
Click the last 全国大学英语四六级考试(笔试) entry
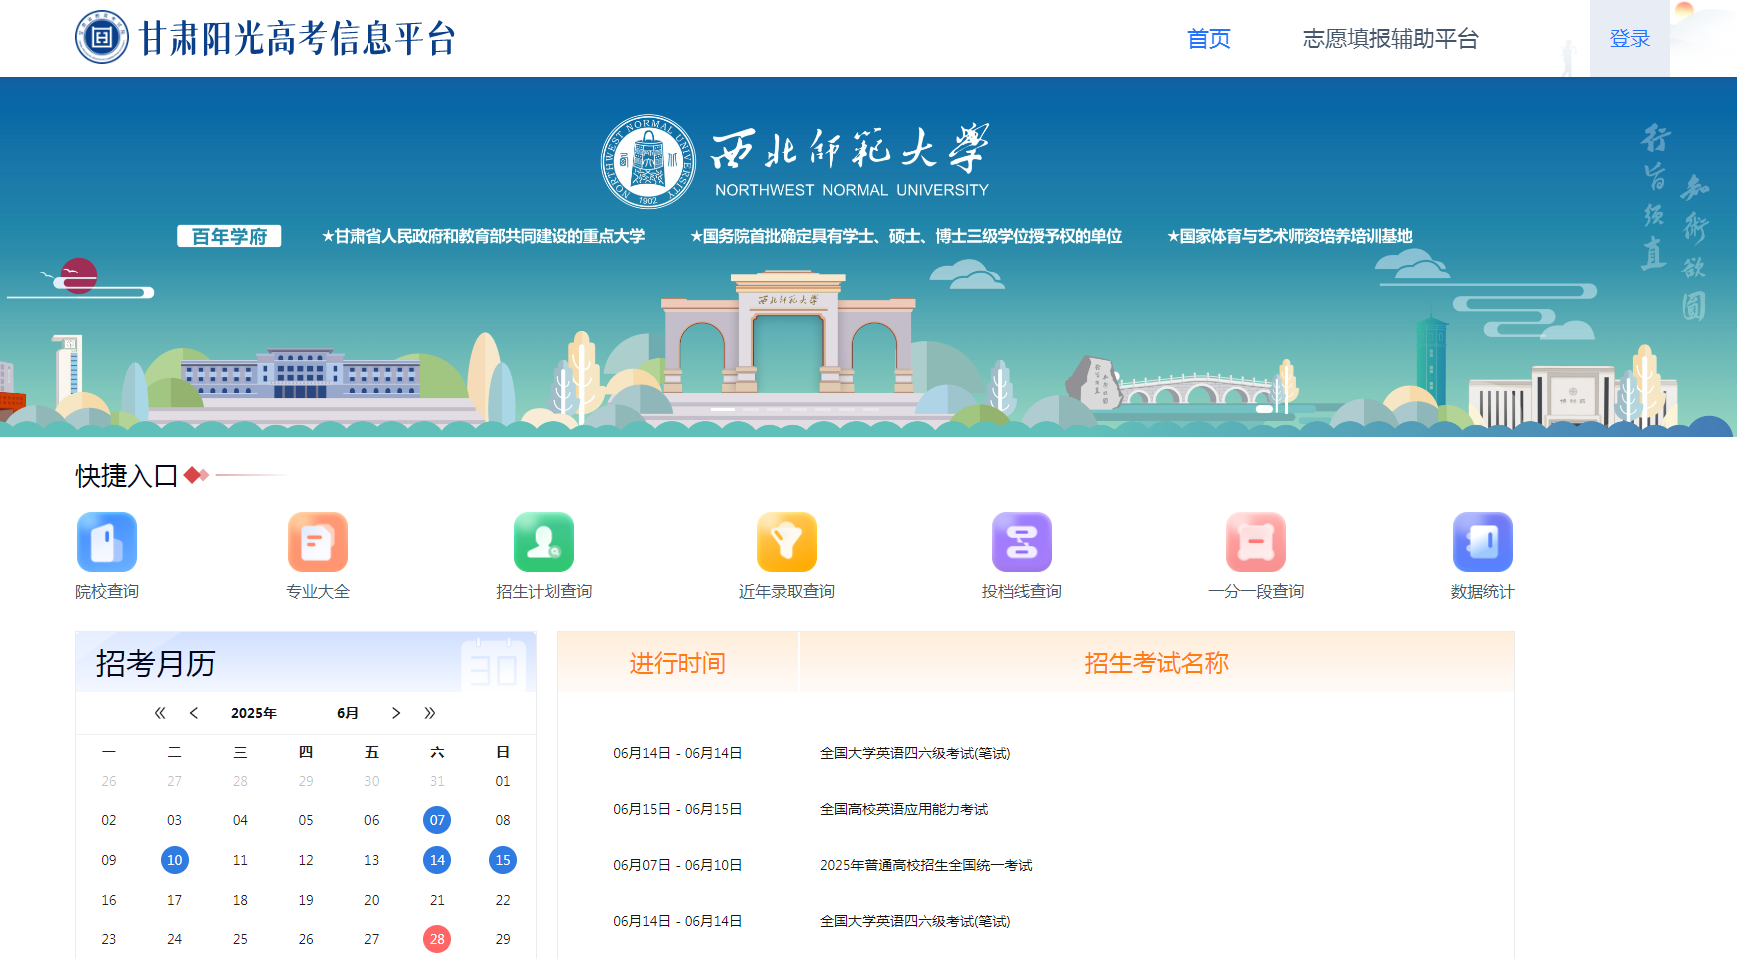915,921
